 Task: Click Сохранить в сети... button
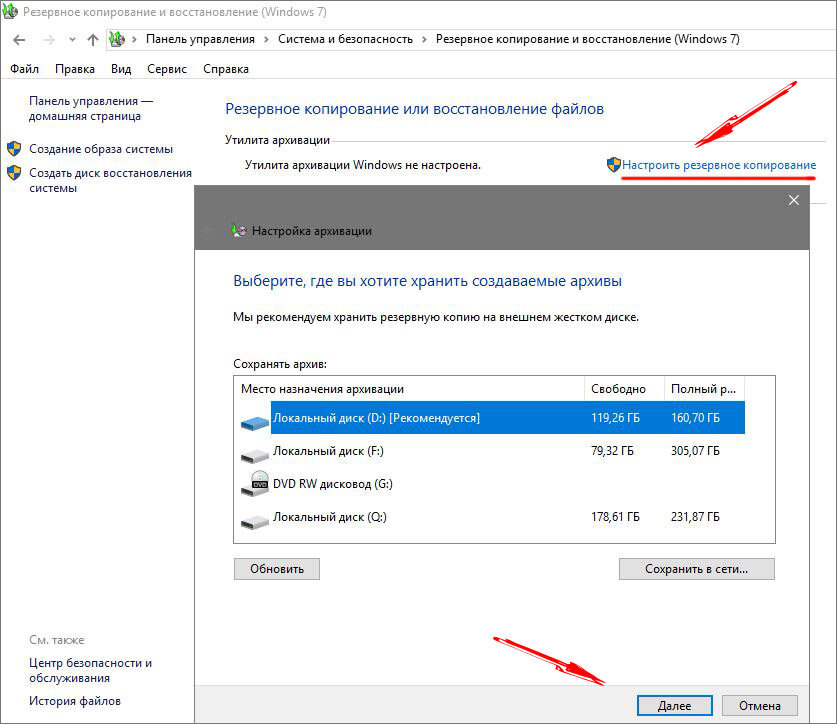[697, 569]
